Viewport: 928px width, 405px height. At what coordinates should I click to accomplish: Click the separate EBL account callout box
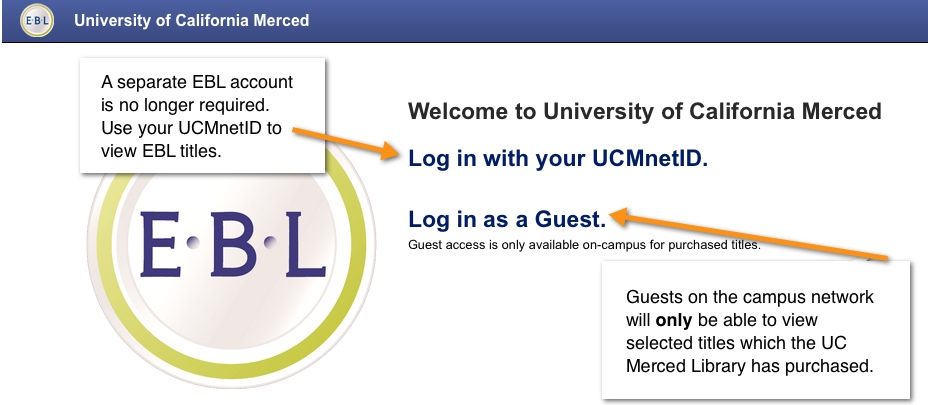(x=202, y=115)
